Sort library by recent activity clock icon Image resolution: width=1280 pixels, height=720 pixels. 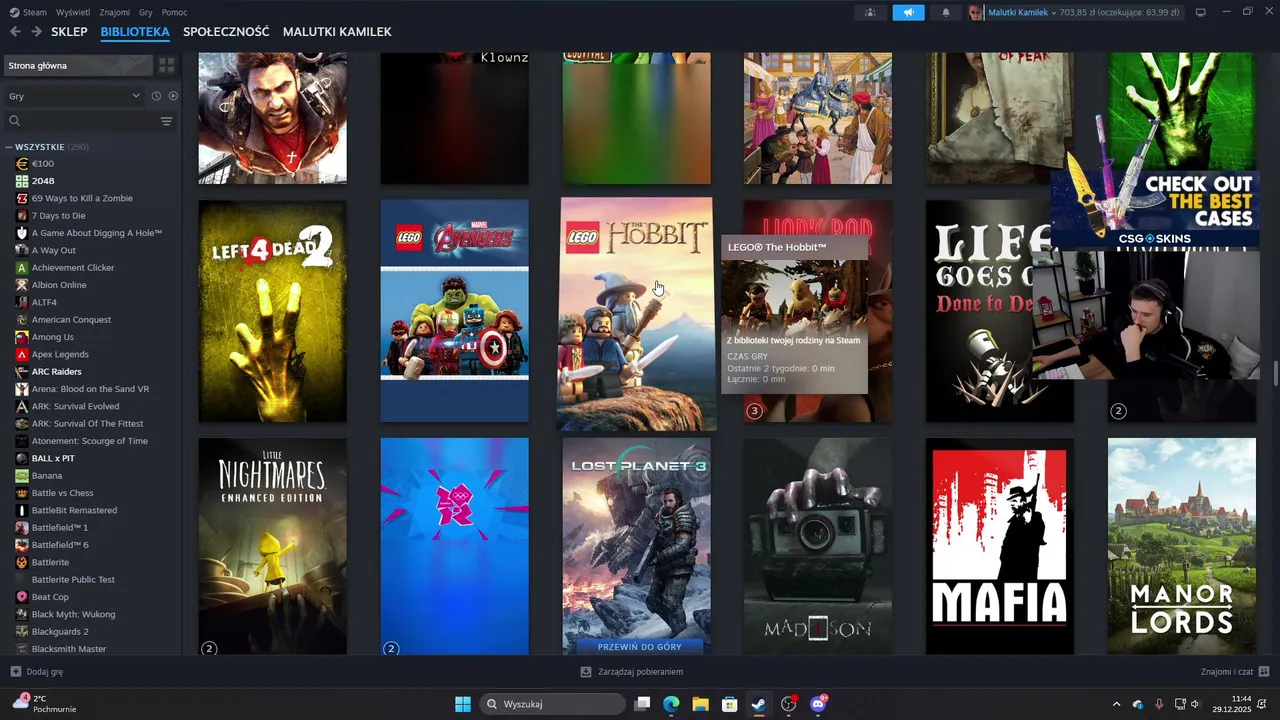156,96
